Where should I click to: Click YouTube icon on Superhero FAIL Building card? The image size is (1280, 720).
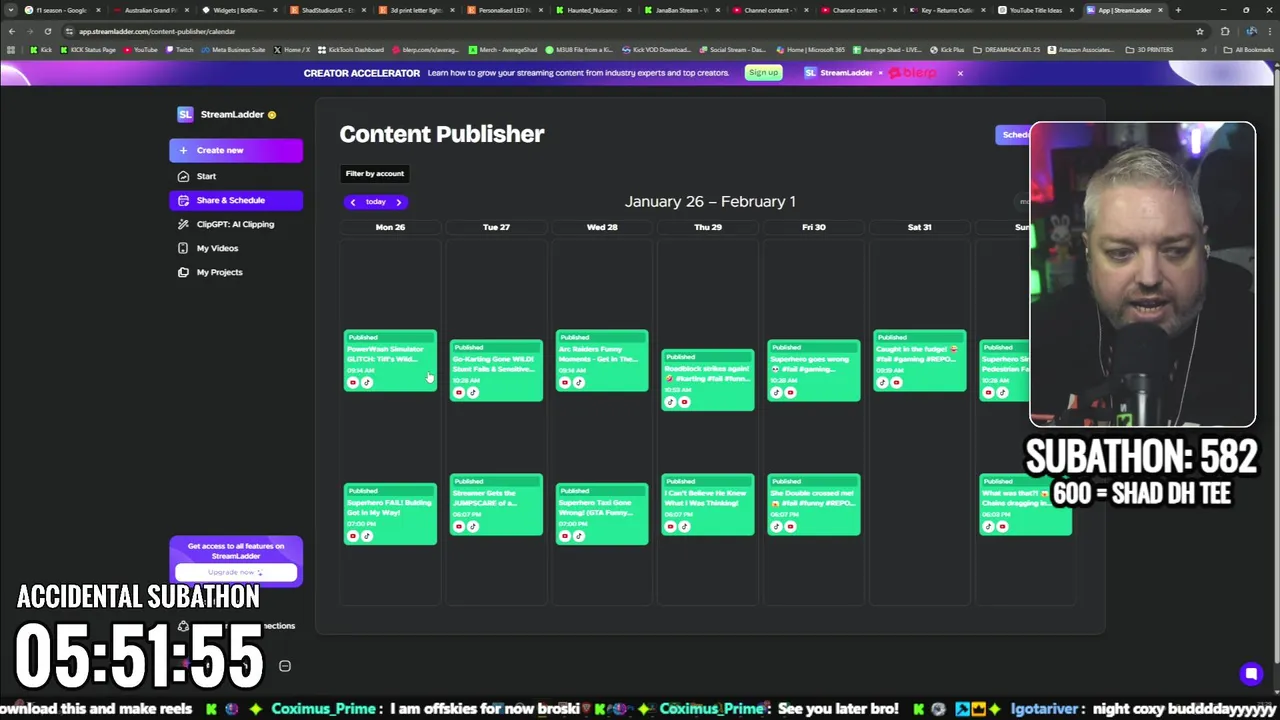point(352,536)
